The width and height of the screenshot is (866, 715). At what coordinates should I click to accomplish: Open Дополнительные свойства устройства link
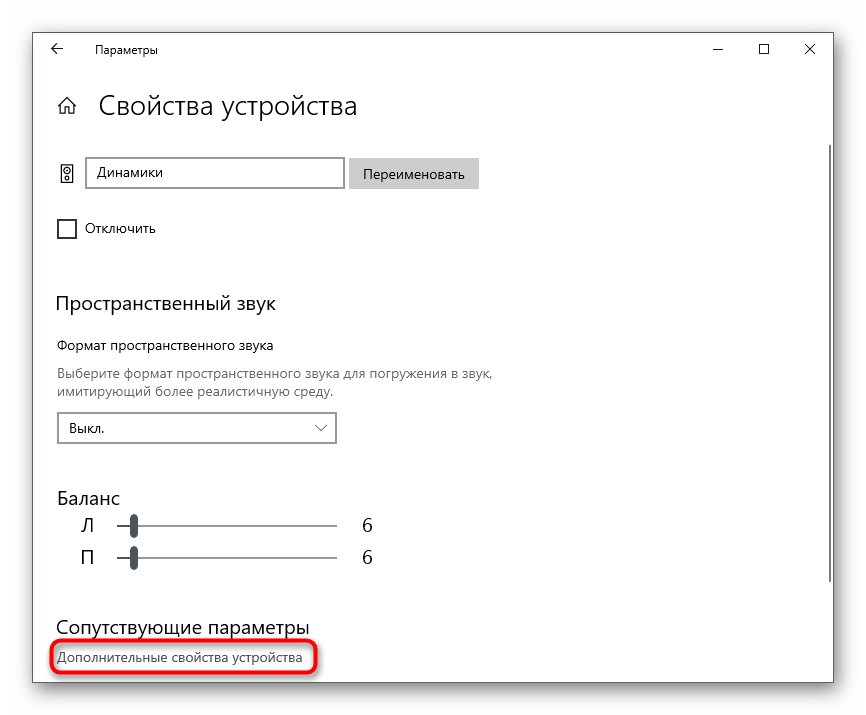(179, 657)
